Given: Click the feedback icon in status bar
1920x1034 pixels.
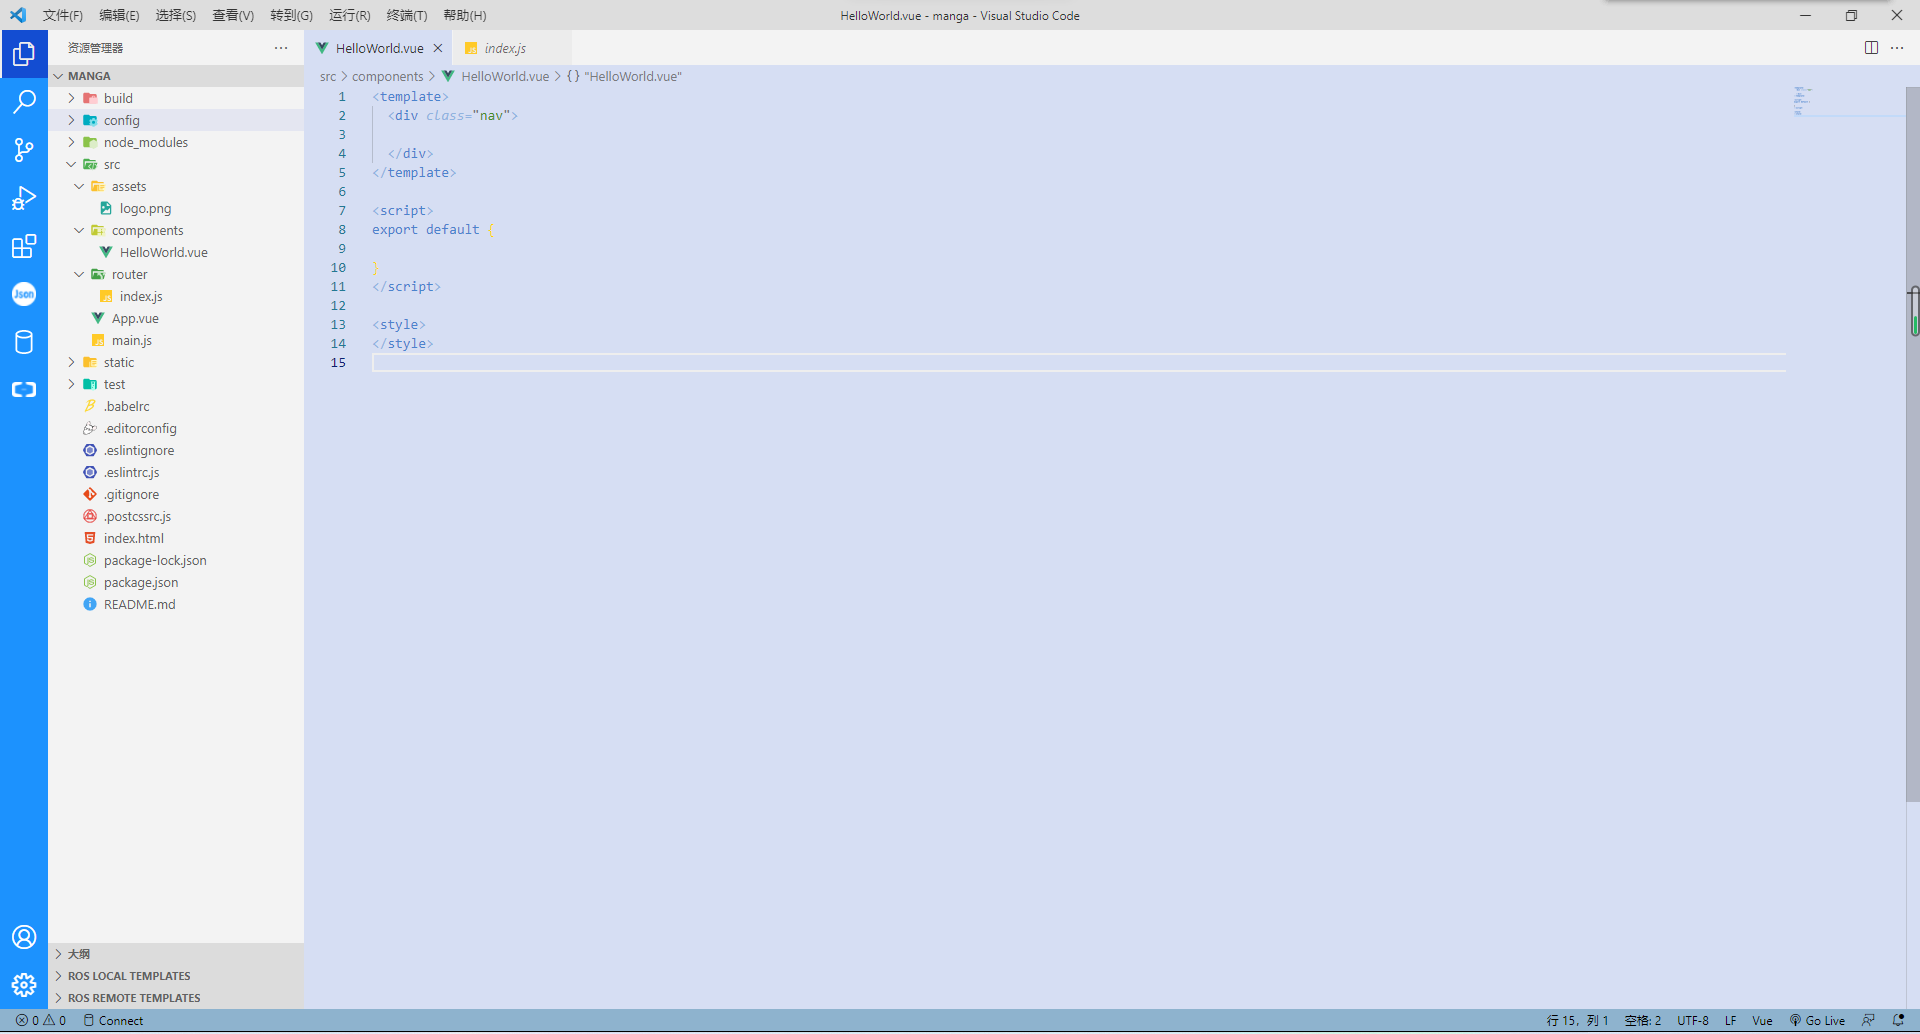Looking at the screenshot, I should click(x=1868, y=1021).
